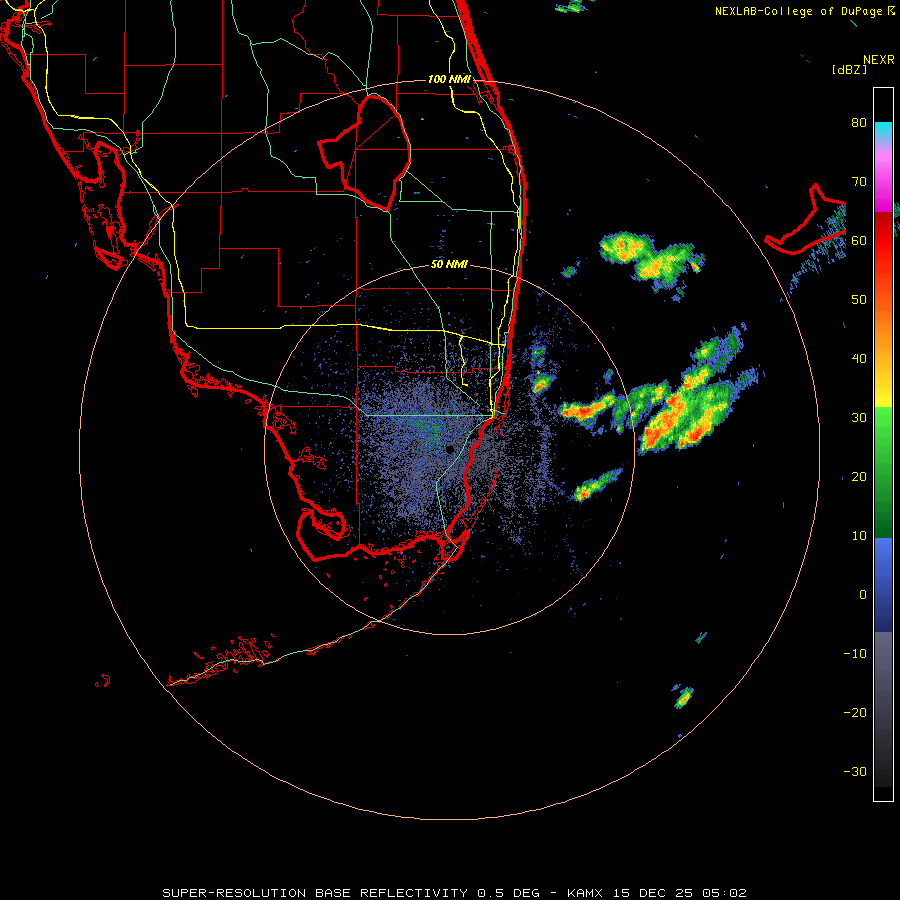Click the -30 value on the dBZ scale
Image resolution: width=900 pixels, height=900 pixels.
855,771
